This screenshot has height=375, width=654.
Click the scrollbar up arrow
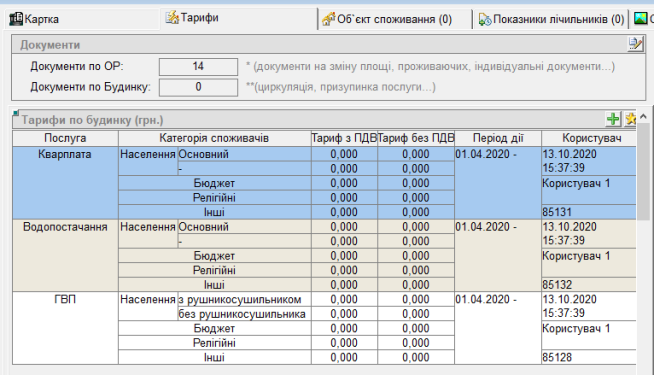click(x=643, y=116)
